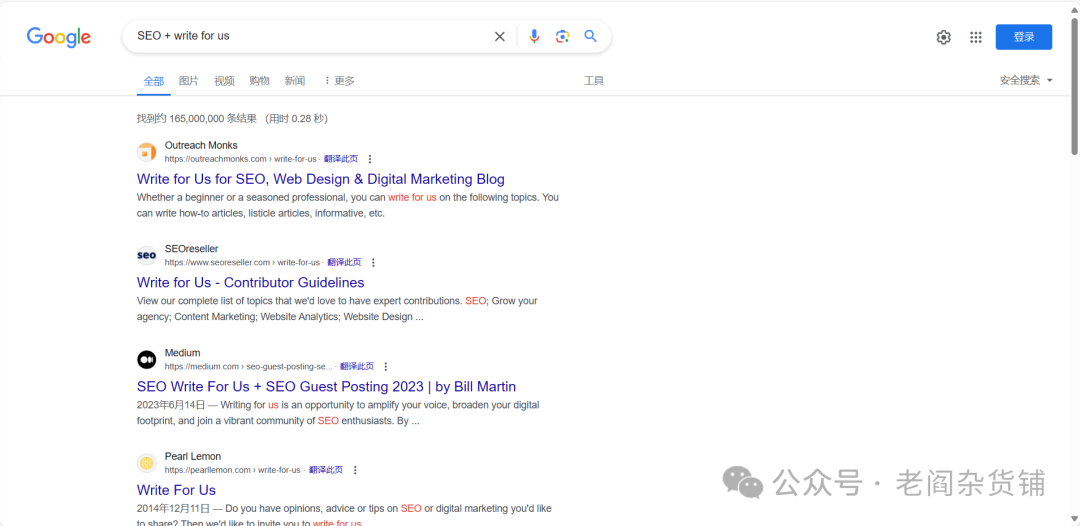Click the result count text '找到约 165,000,000 条结果'

coord(197,118)
